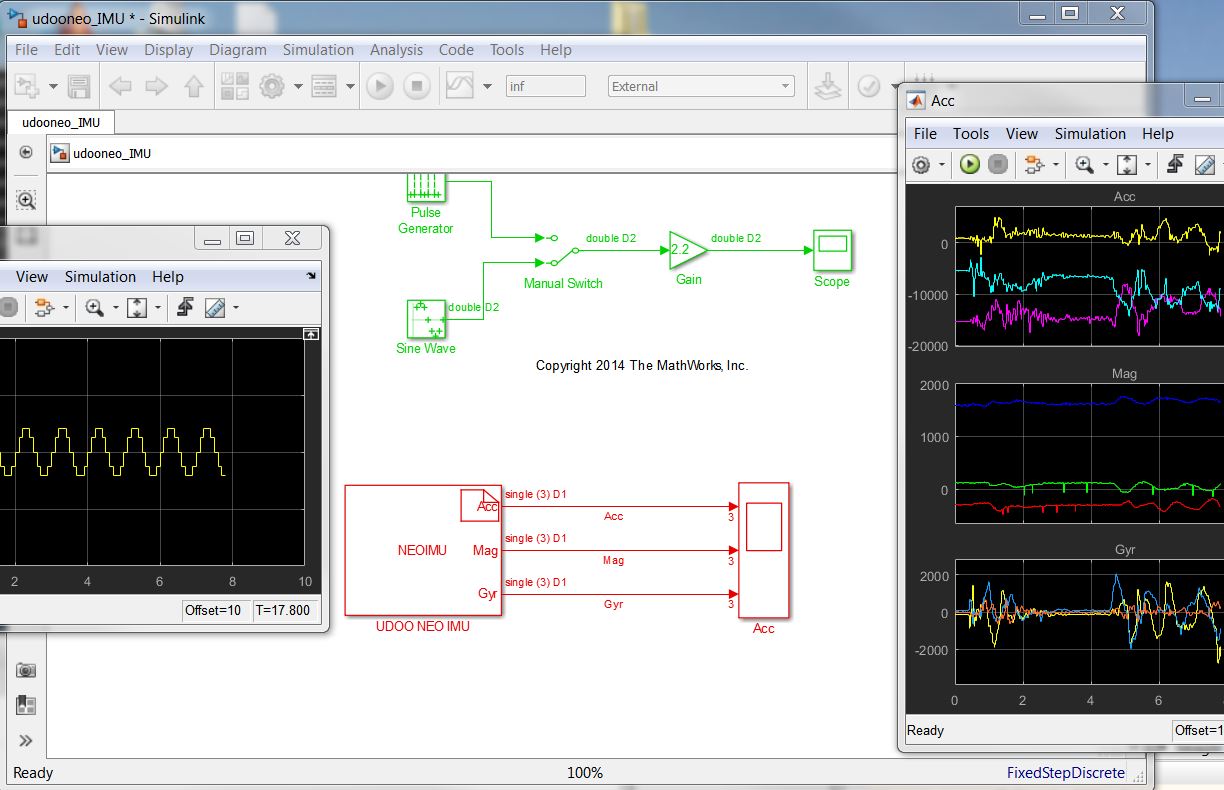1224x790 pixels.
Task: Open the Code menu in Simulink
Action: (x=456, y=50)
